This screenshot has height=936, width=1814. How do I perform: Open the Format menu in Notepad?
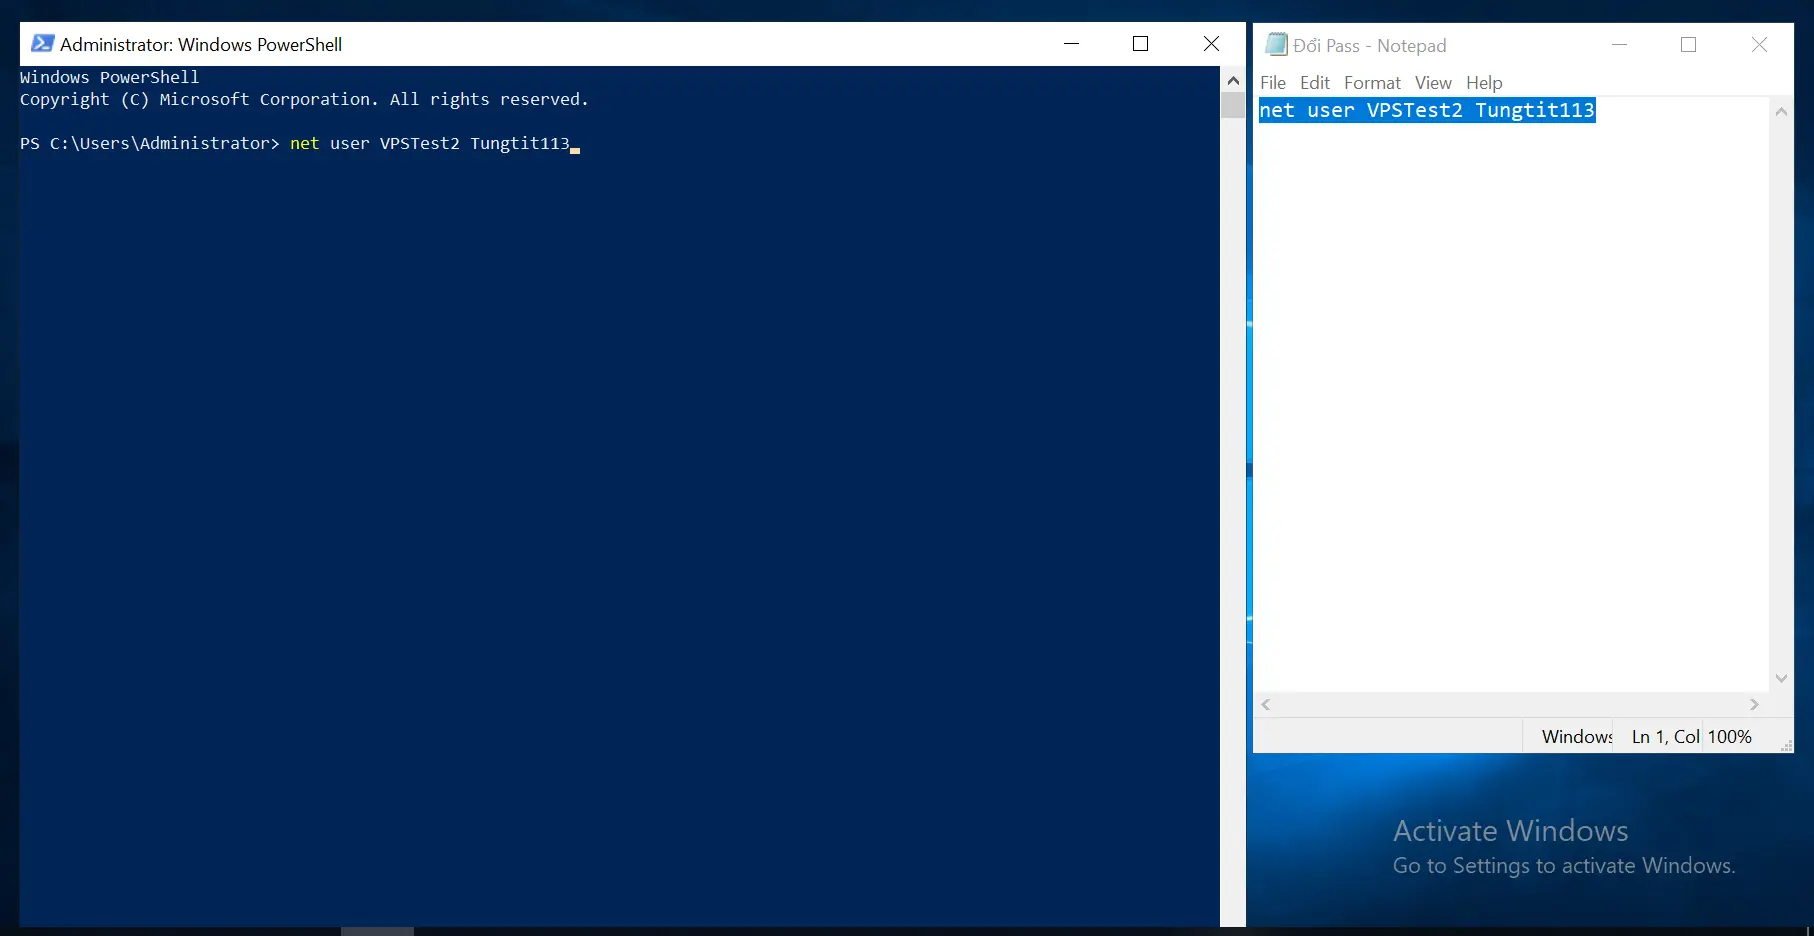tap(1372, 83)
